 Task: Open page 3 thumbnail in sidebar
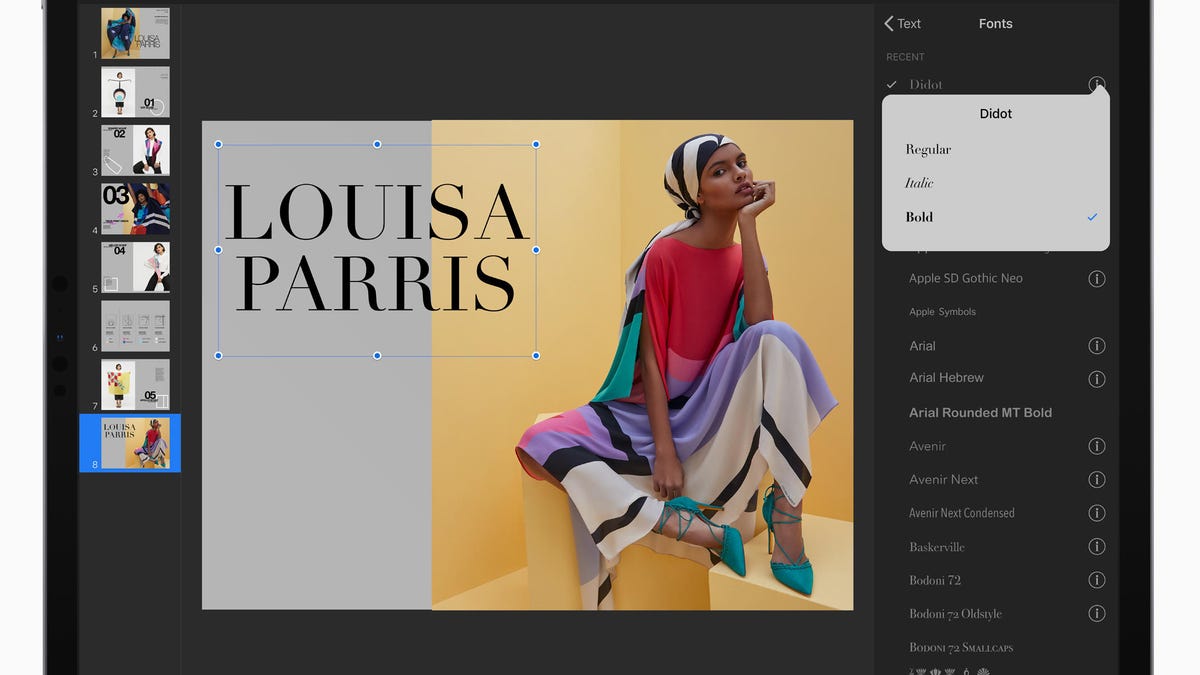[135, 149]
